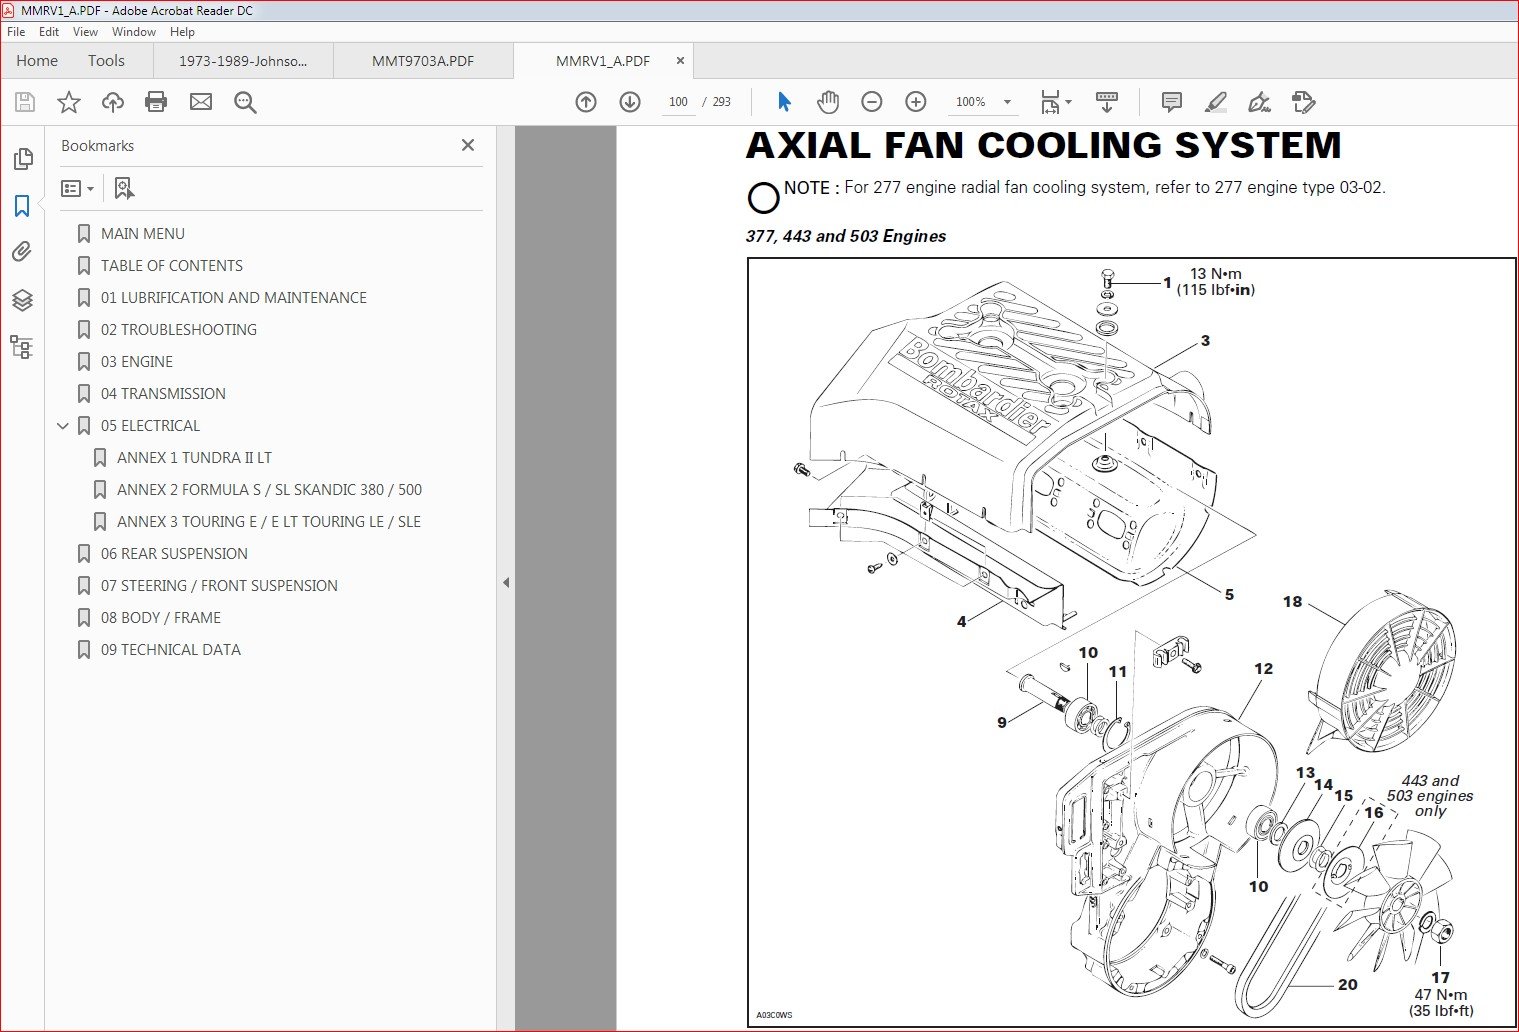Viewport: 1519px width, 1032px height.
Task: Jump to 07 STEERING / FRONT SUSPENSION
Action: [x=219, y=586]
